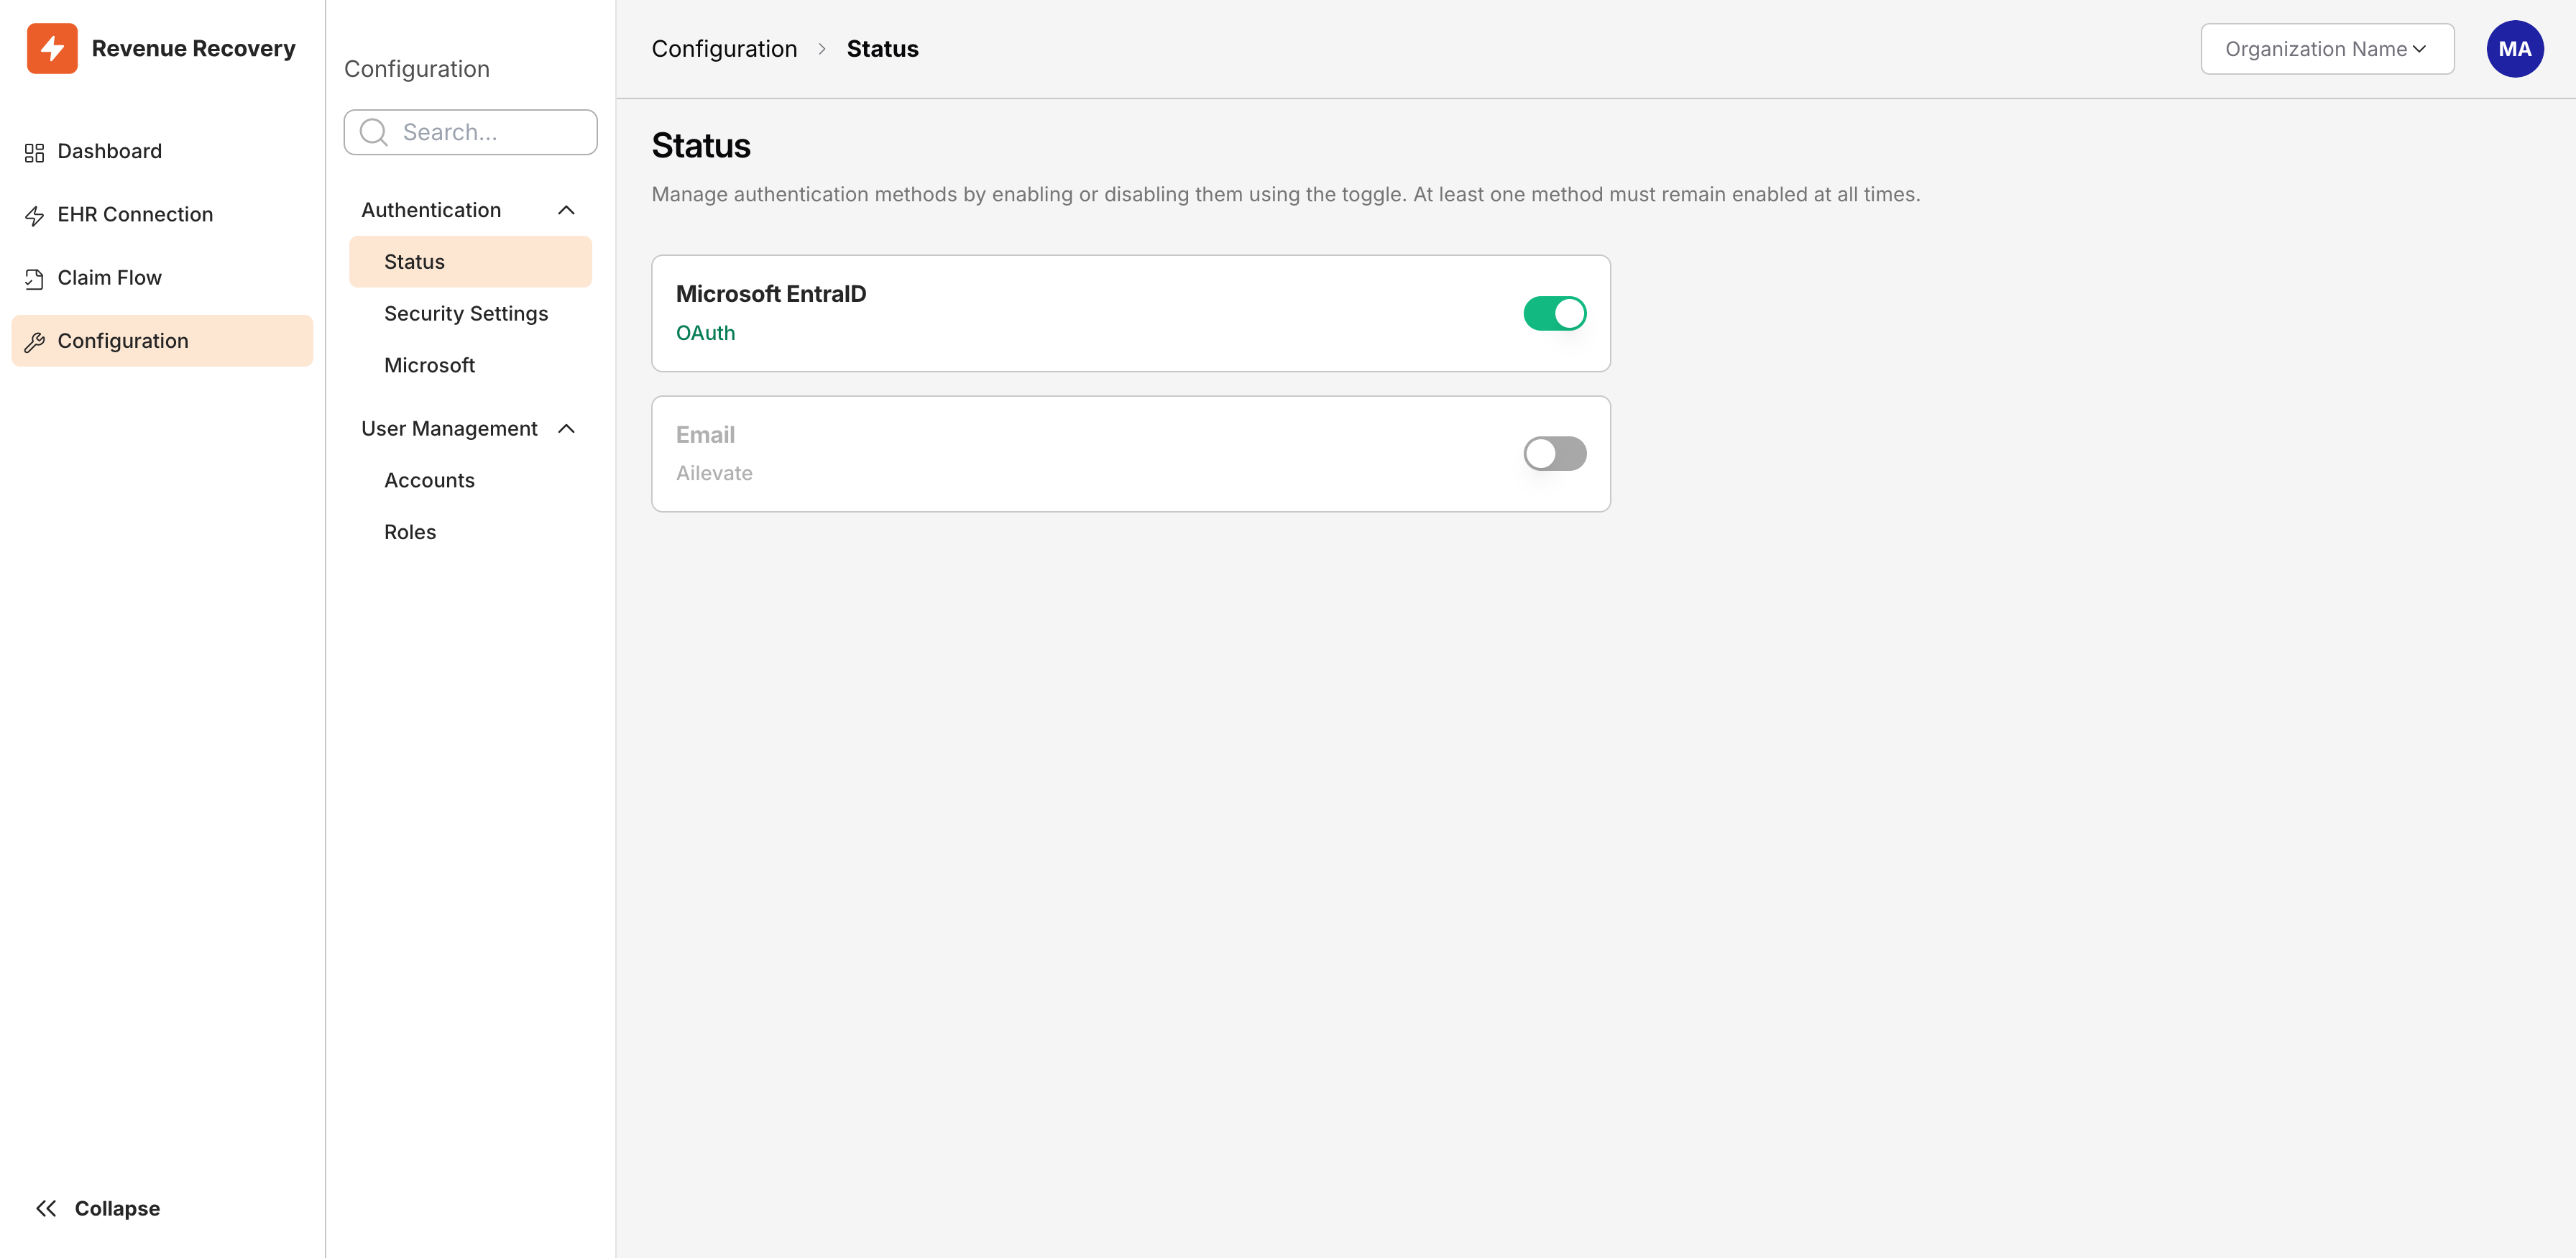This screenshot has height=1258, width=2576.
Task: Select the Microsoft configuration page
Action: (429, 364)
